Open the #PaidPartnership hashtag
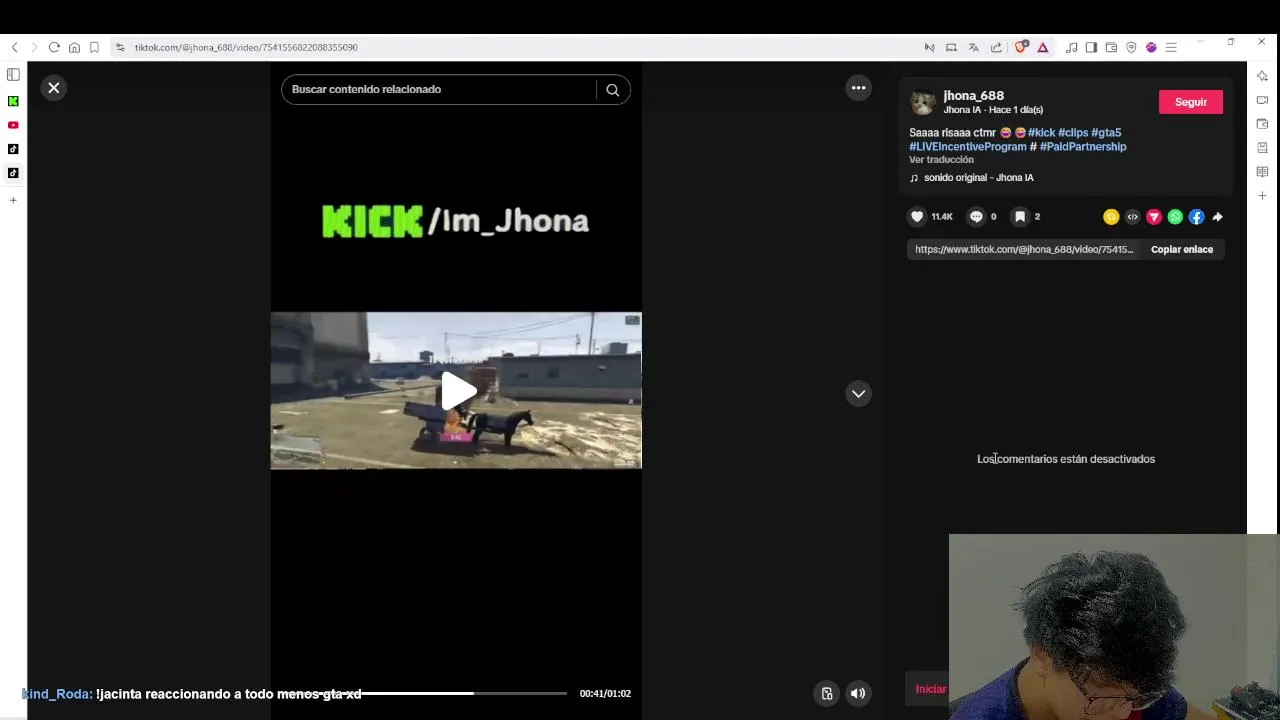 (1083, 146)
